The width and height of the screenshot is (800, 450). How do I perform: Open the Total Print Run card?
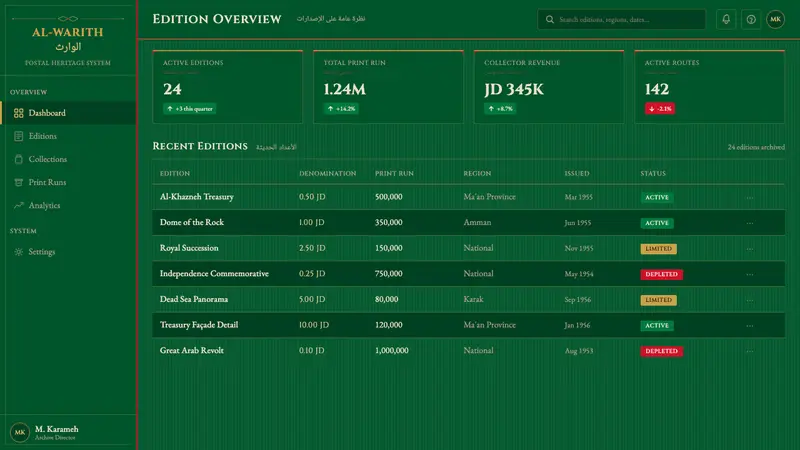(x=388, y=87)
